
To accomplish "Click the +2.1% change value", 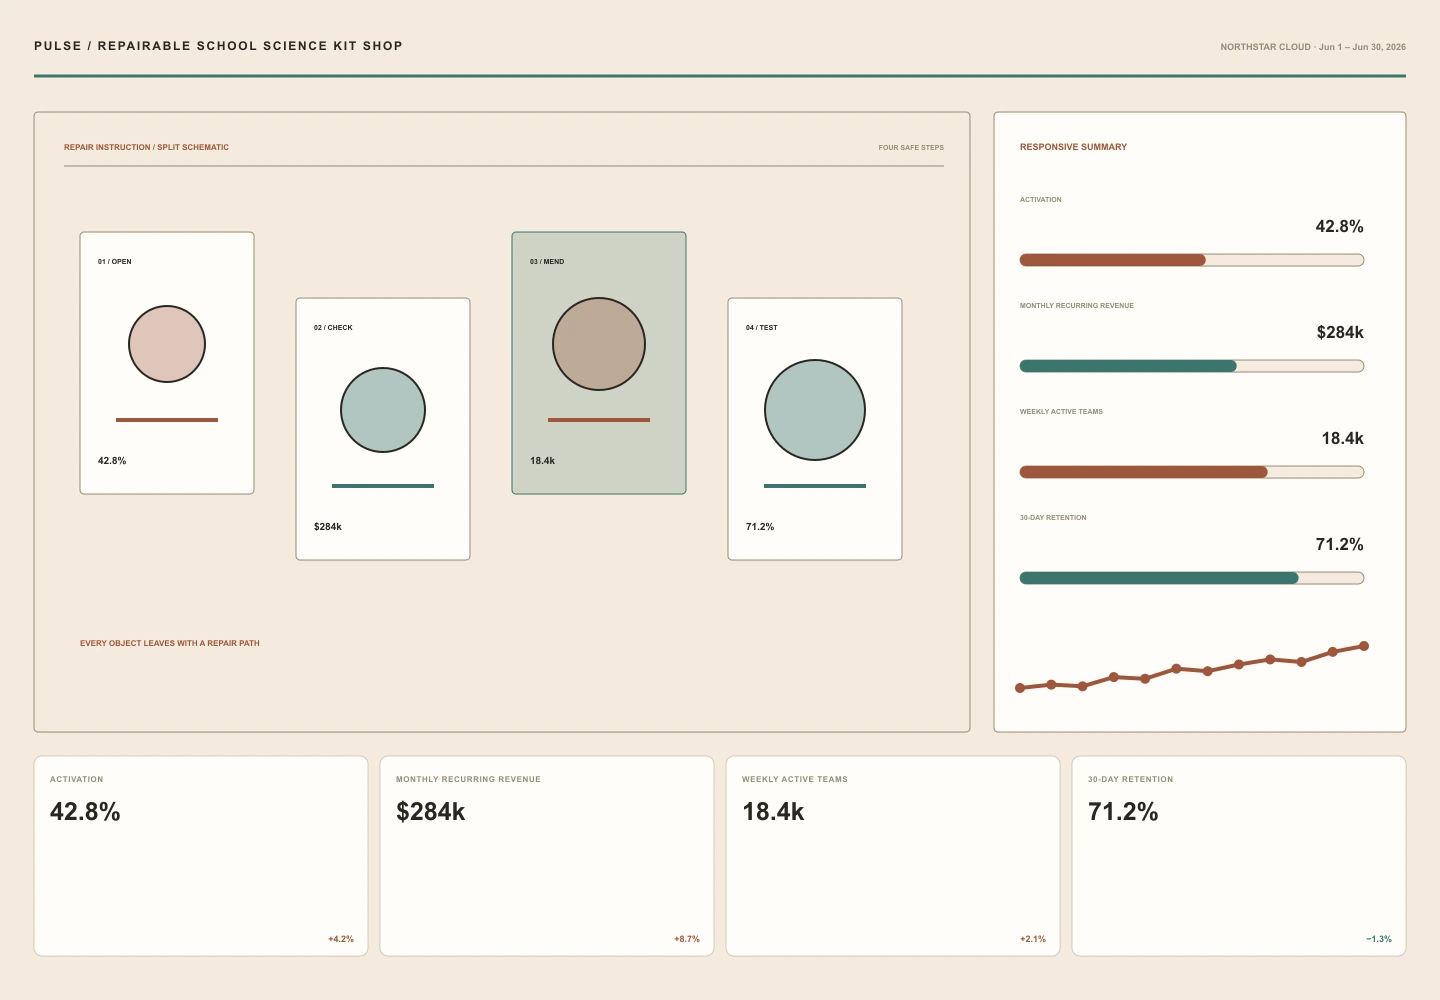I will pos(1033,939).
